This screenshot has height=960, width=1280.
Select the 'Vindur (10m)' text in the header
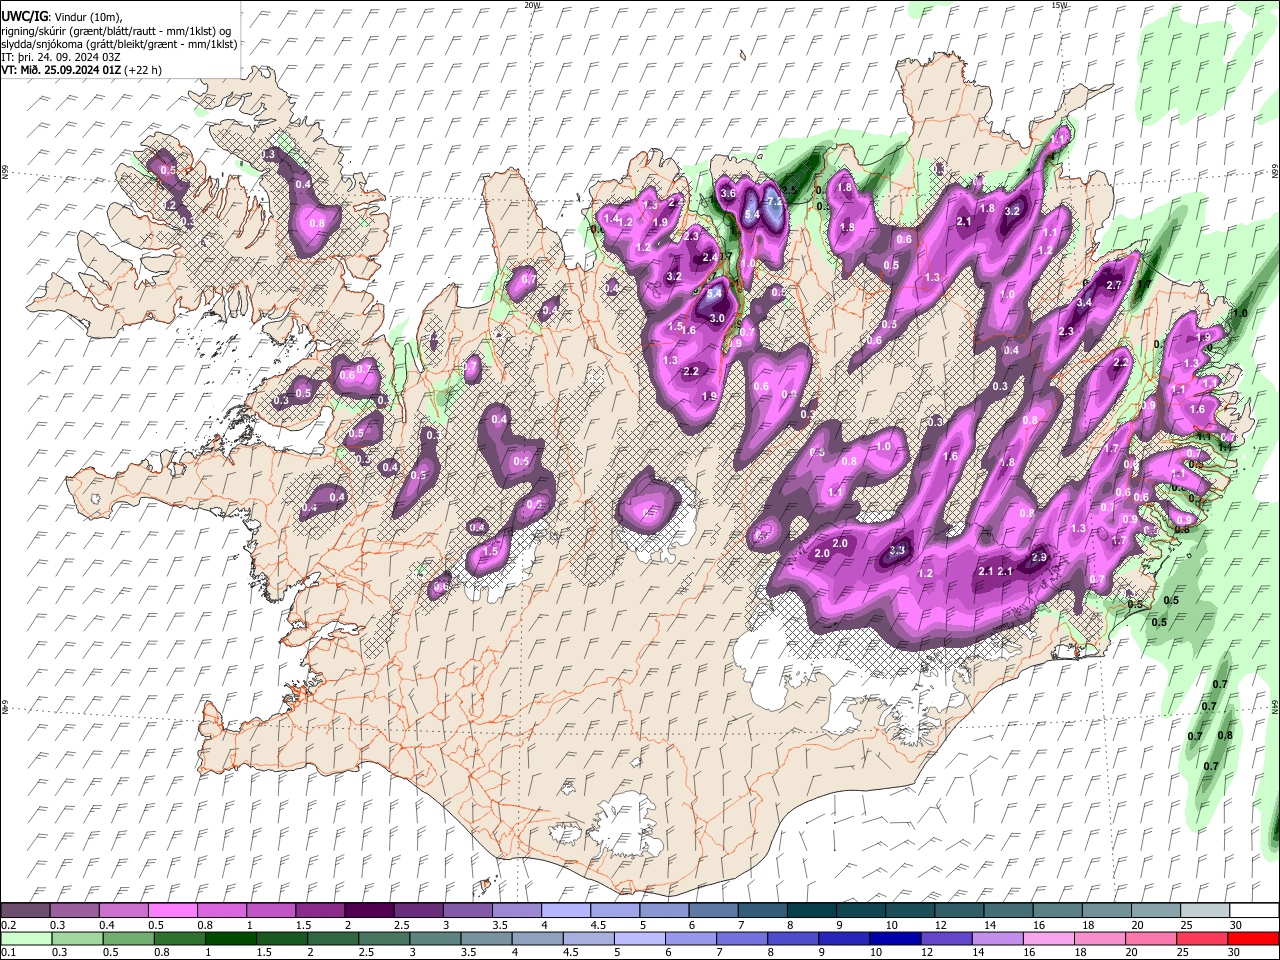click(x=88, y=17)
